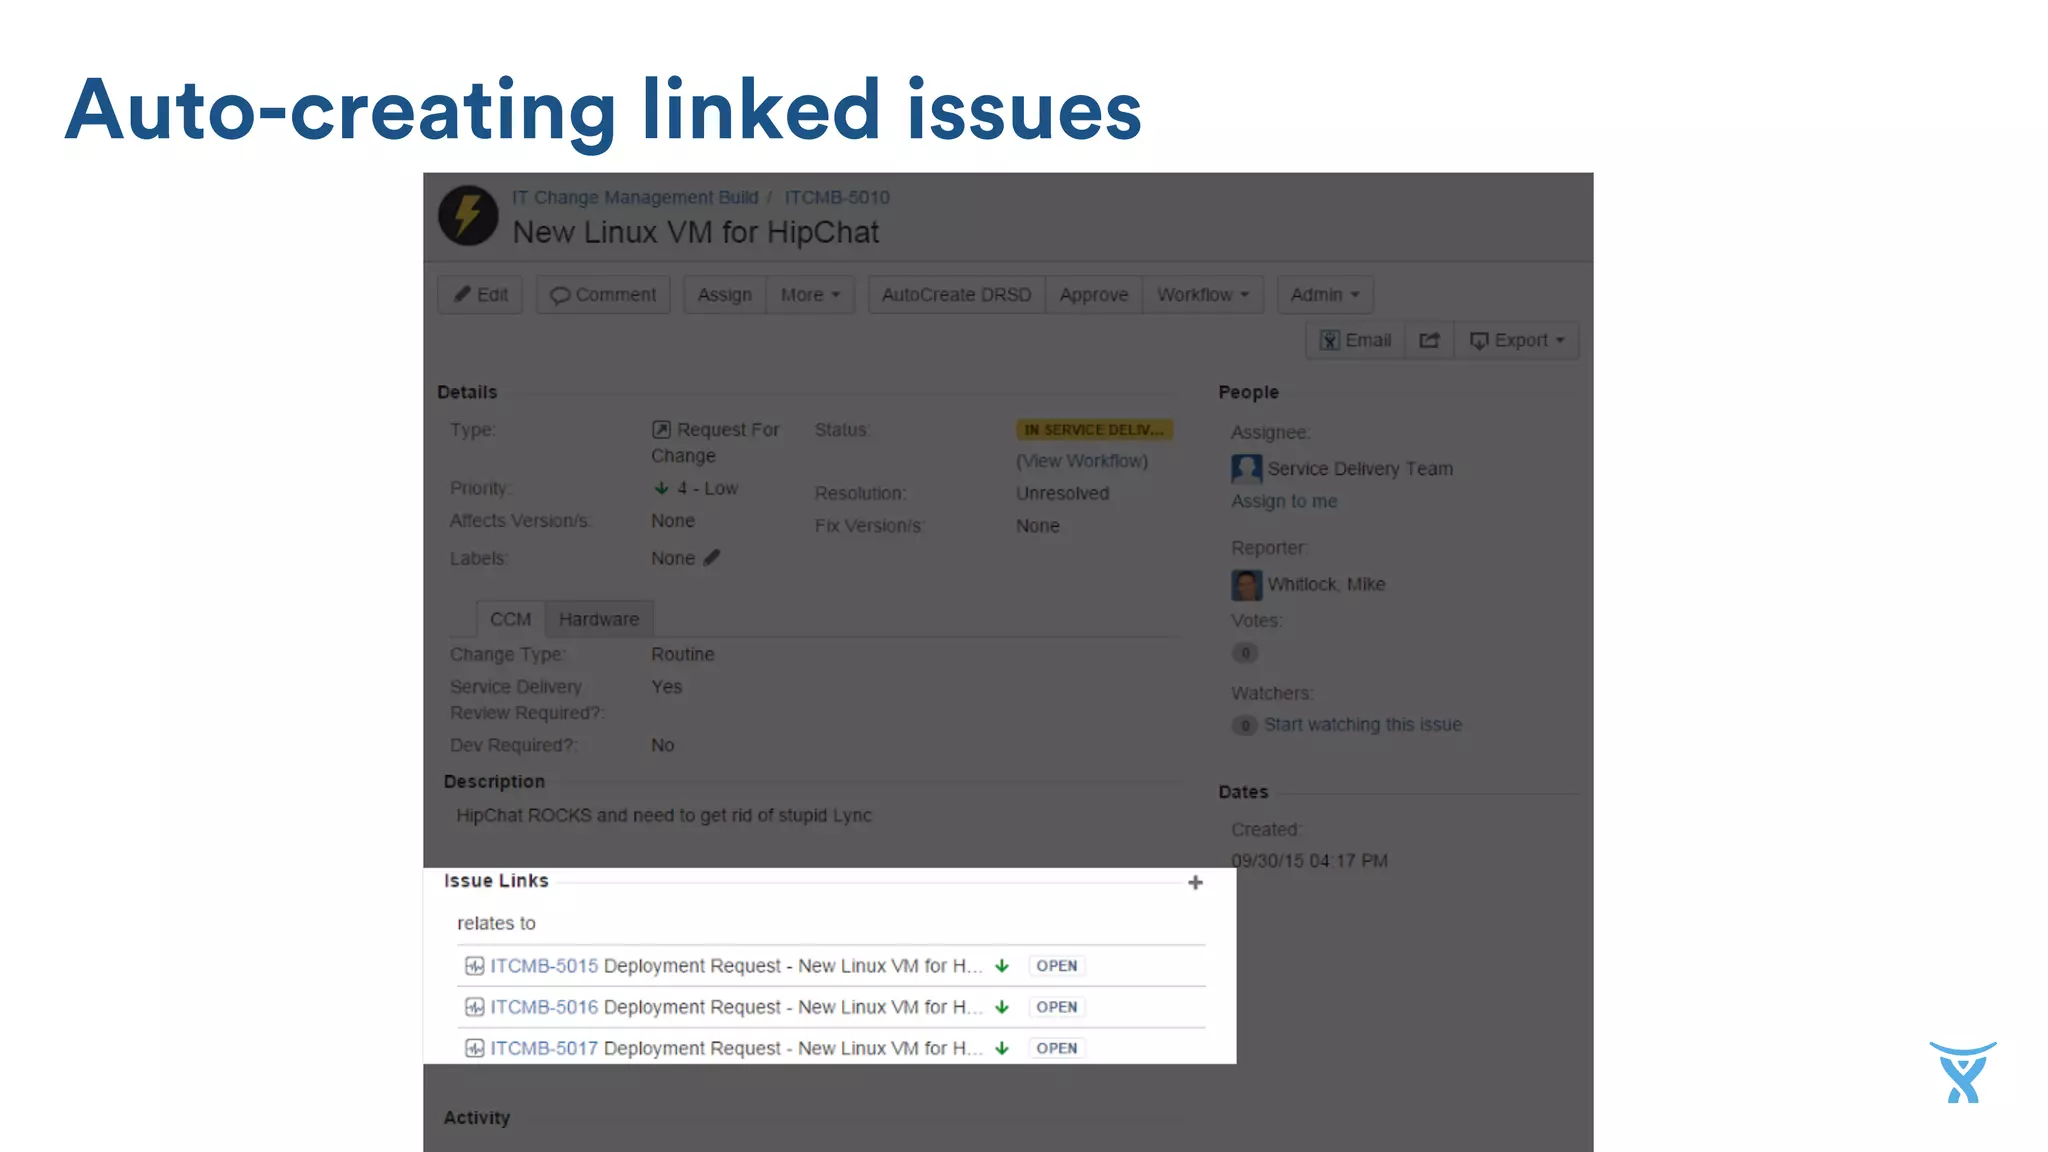Viewport: 2048px width, 1152px height.
Task: Click the share icon button
Action: click(x=1430, y=341)
